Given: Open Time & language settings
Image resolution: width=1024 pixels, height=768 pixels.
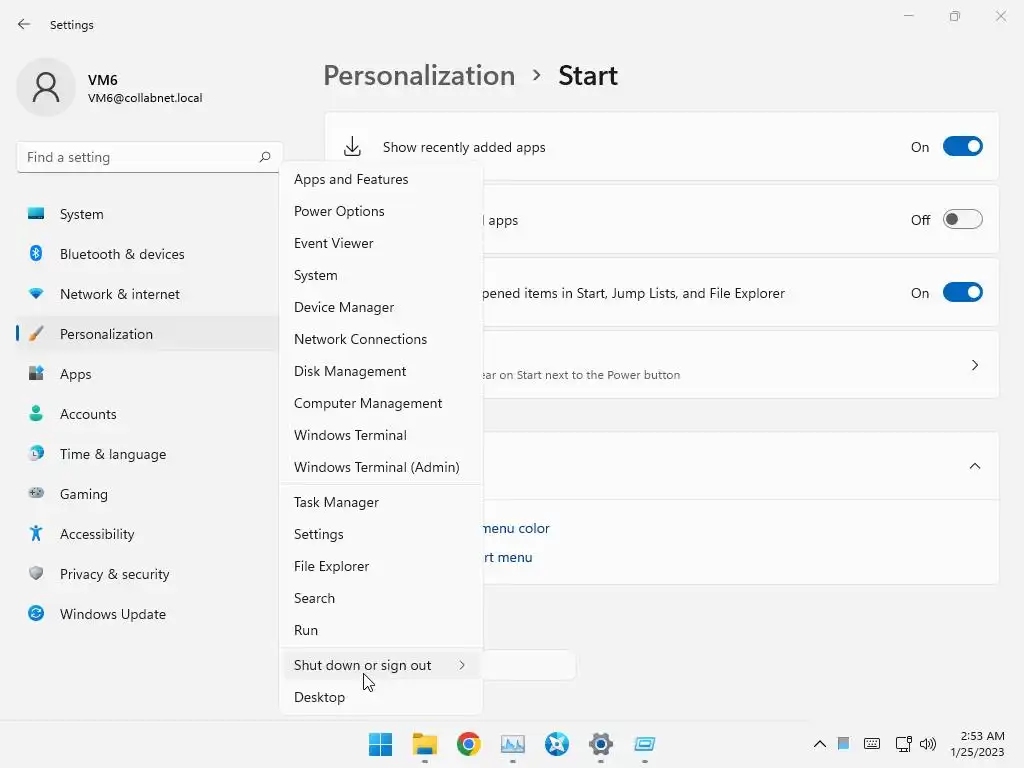Looking at the screenshot, I should point(149,453).
